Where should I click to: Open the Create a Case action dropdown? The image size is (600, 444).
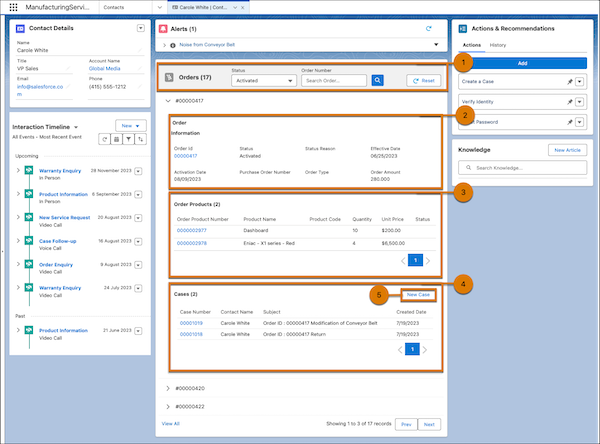tap(579, 82)
